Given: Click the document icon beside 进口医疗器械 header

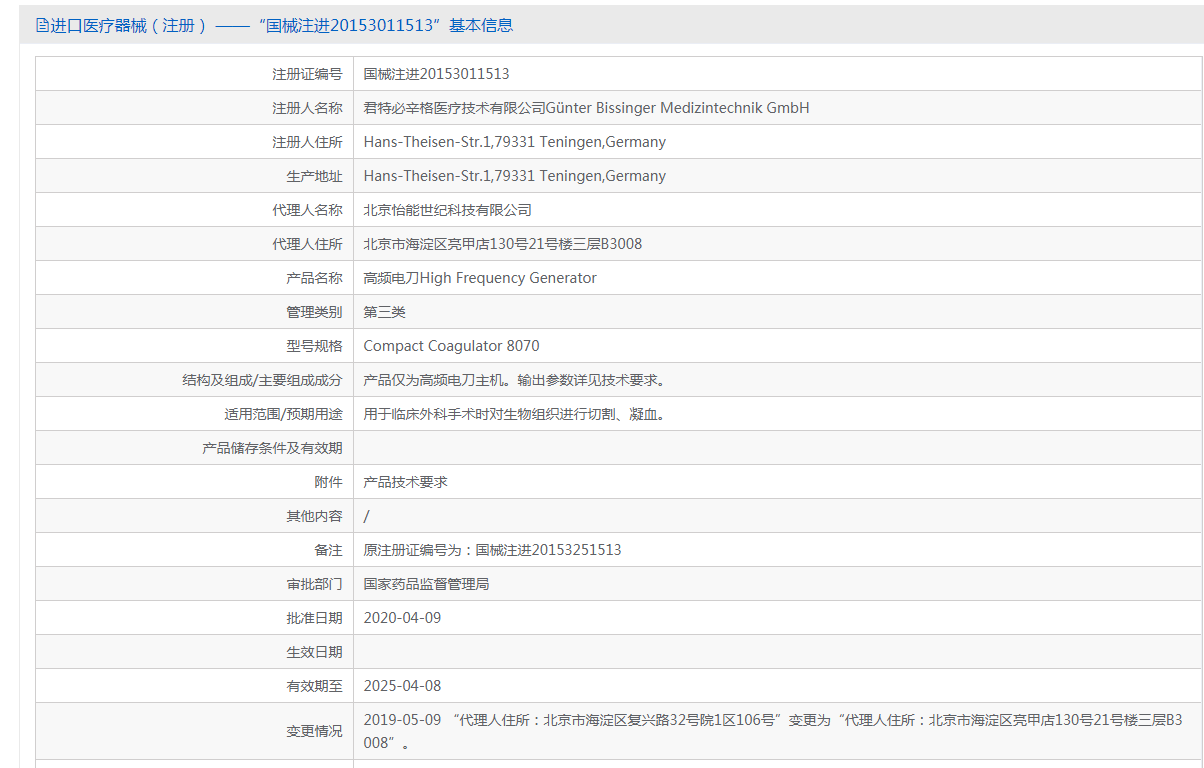Looking at the screenshot, I should point(42,25).
